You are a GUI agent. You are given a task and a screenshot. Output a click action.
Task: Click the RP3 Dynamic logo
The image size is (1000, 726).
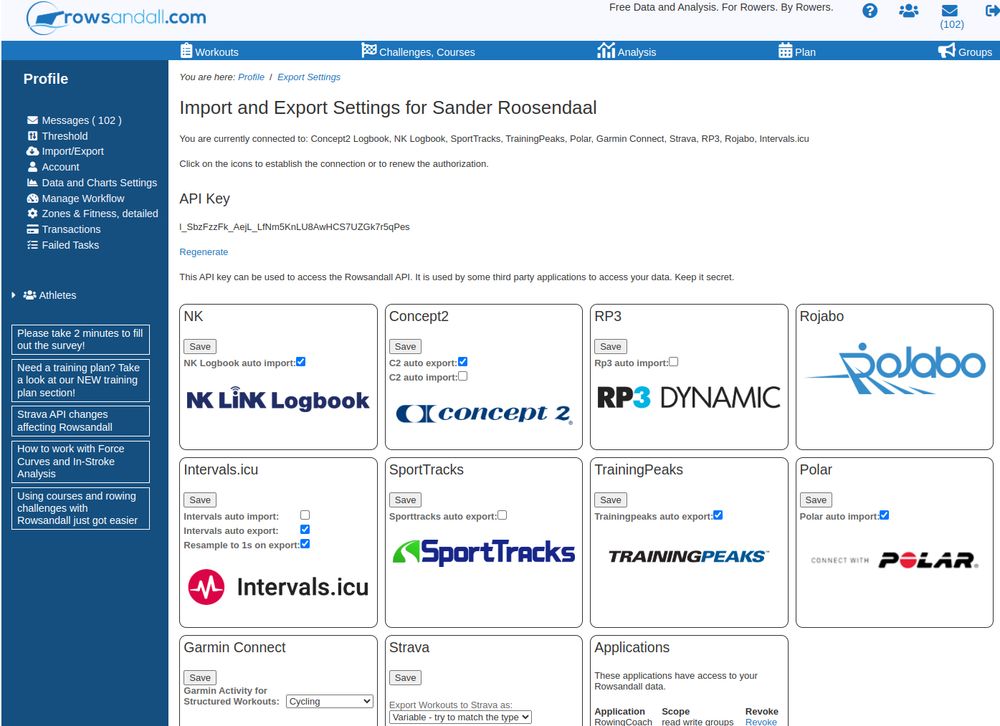[688, 397]
